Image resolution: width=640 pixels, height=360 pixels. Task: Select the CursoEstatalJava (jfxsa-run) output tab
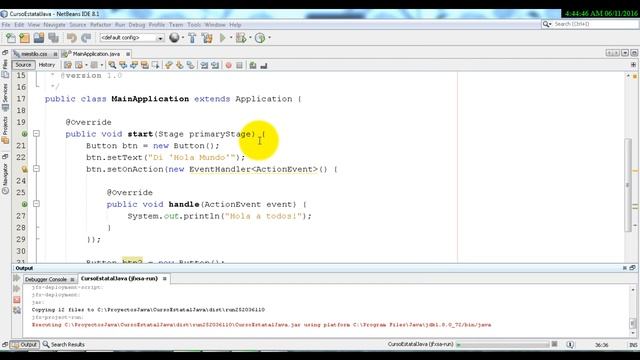(x=119, y=278)
